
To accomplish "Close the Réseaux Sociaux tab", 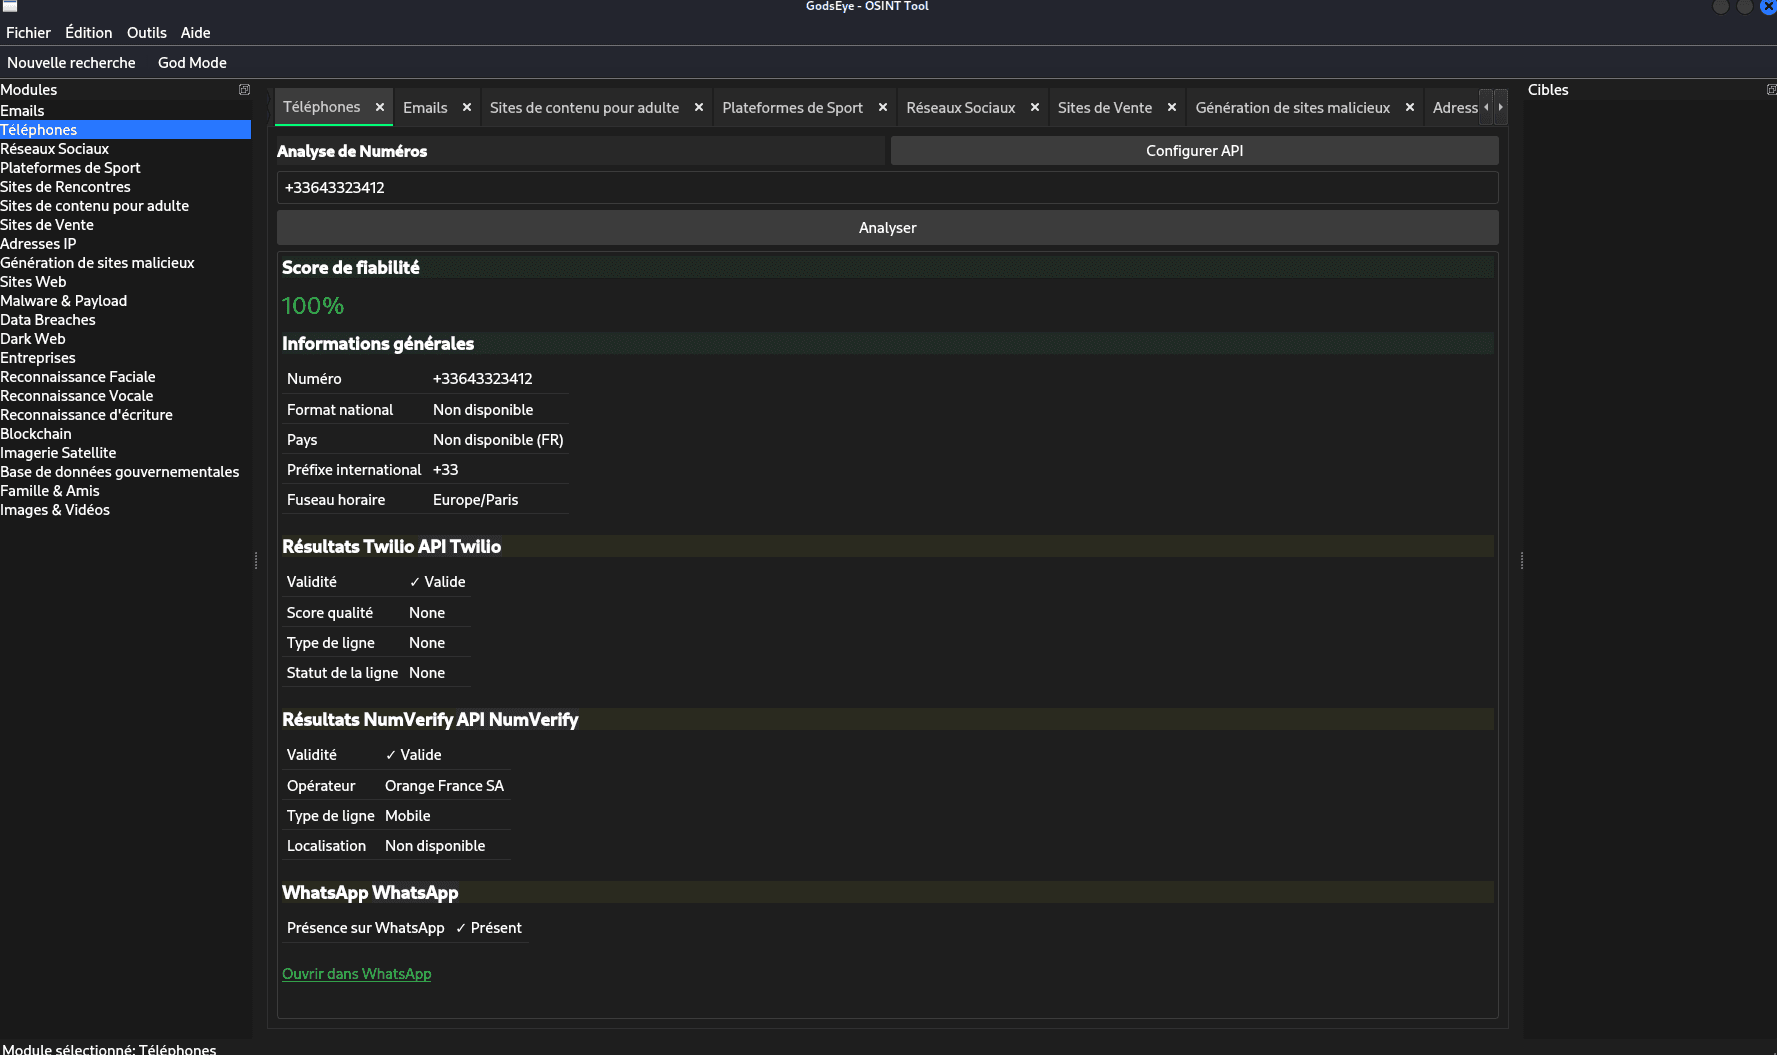I will click(x=1035, y=107).
